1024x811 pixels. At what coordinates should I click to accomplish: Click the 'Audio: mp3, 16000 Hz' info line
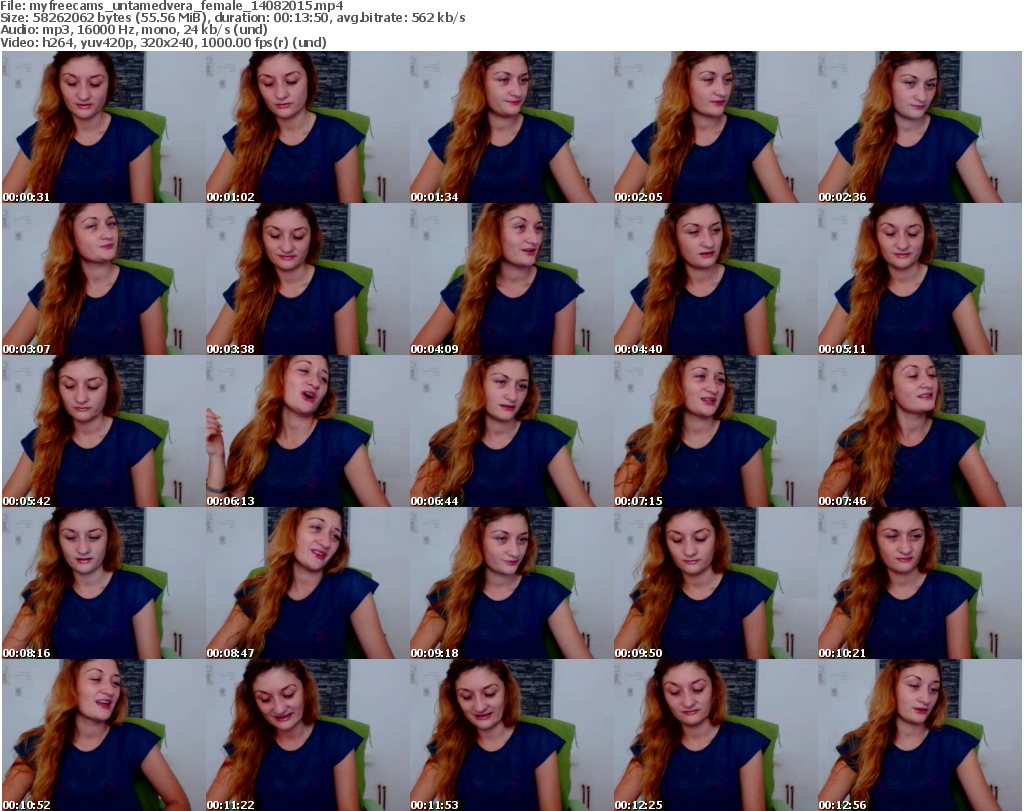point(134,30)
